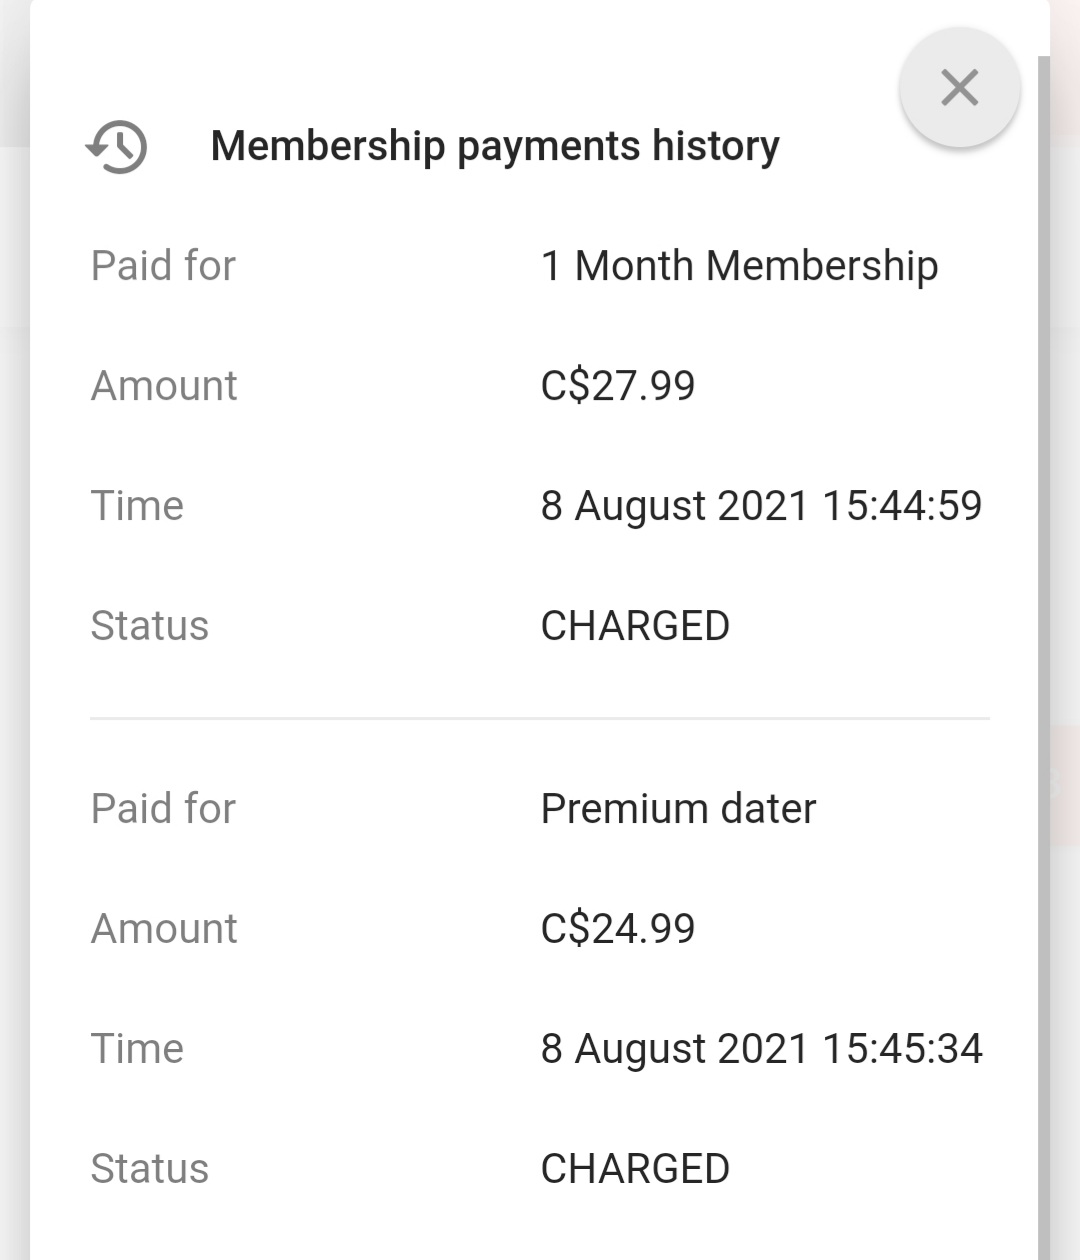Click the dialog's vertical scrollbar

tap(1044, 660)
